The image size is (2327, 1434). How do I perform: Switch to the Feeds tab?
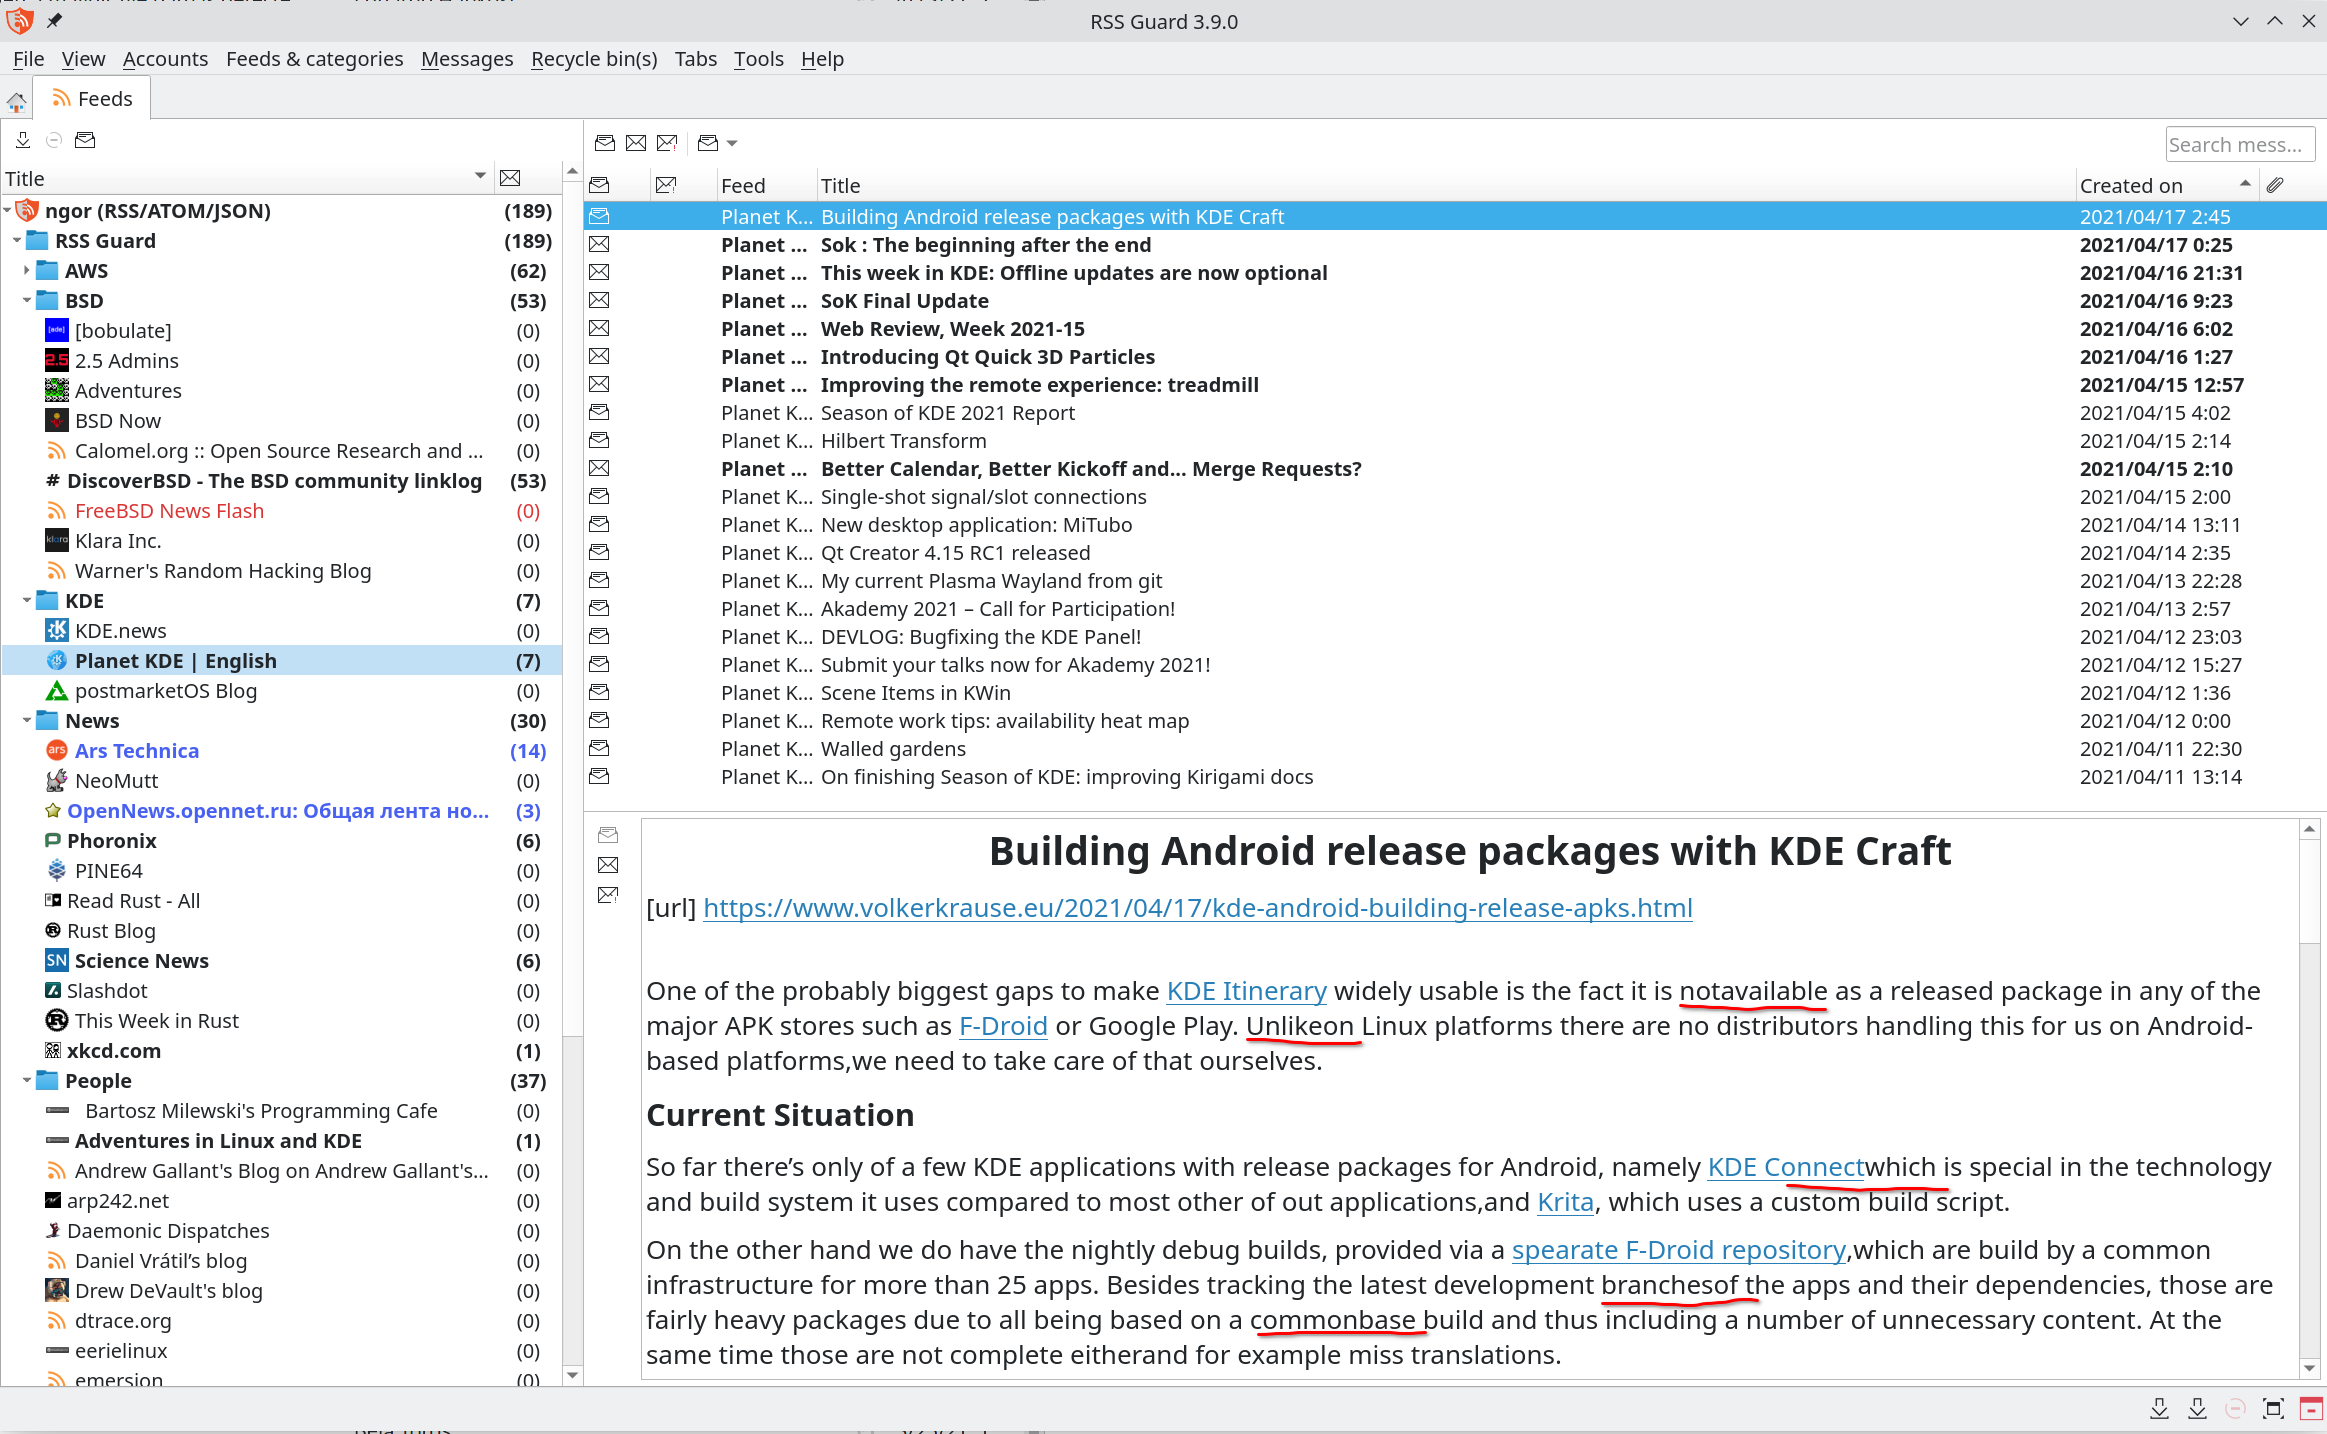tap(92, 98)
